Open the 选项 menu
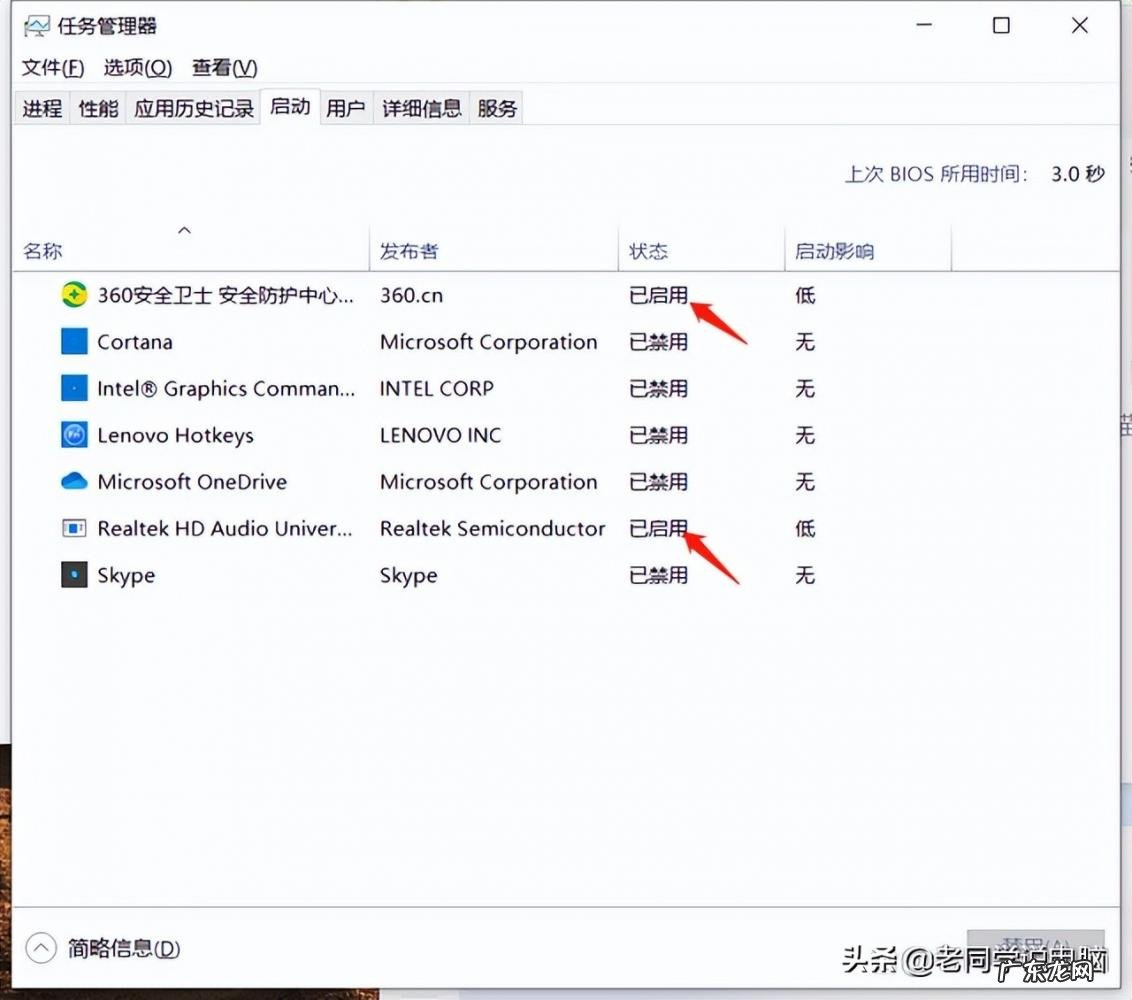Image resolution: width=1132 pixels, height=1000 pixels. tap(137, 68)
